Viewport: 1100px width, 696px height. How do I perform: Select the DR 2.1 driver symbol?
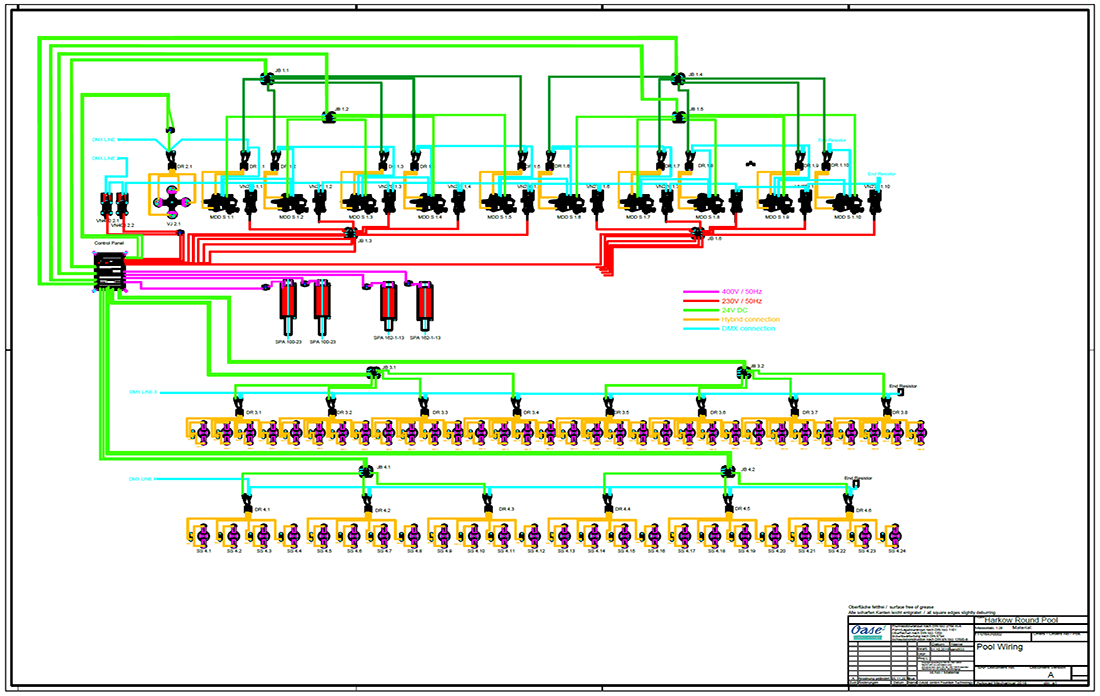click(x=171, y=163)
